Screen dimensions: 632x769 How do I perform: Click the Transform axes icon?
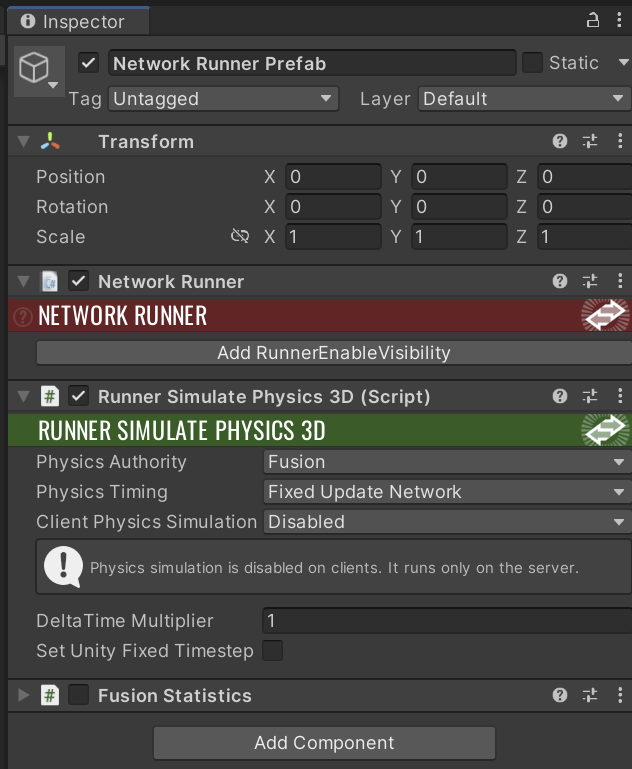click(x=50, y=141)
